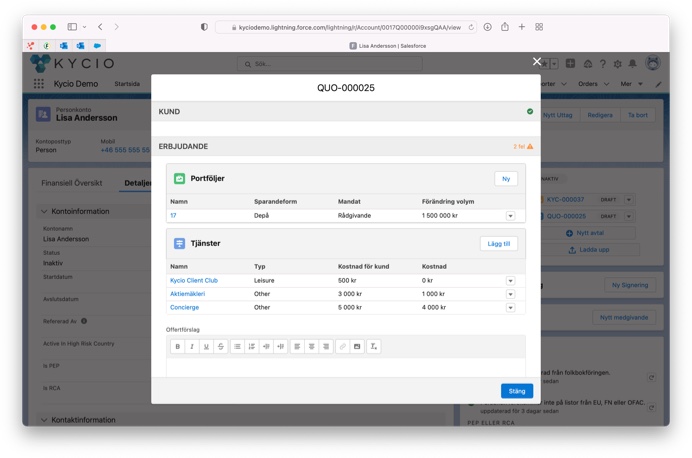Toggle Safari sidebar button
Viewport: 692px width, 458px height.
(x=72, y=27)
